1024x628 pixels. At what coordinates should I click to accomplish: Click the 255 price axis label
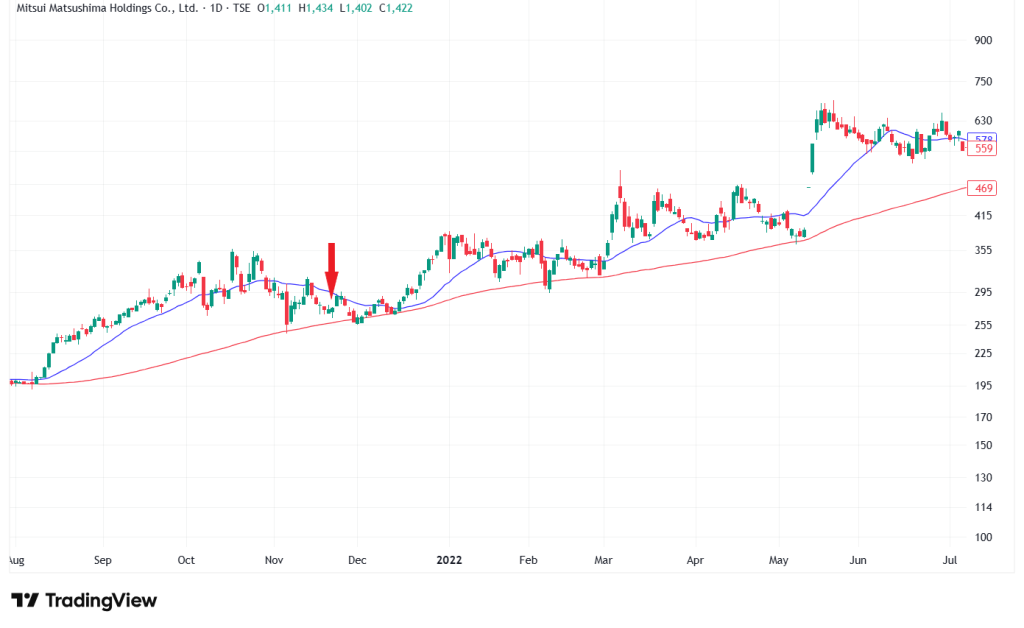pyautogui.click(x=983, y=325)
